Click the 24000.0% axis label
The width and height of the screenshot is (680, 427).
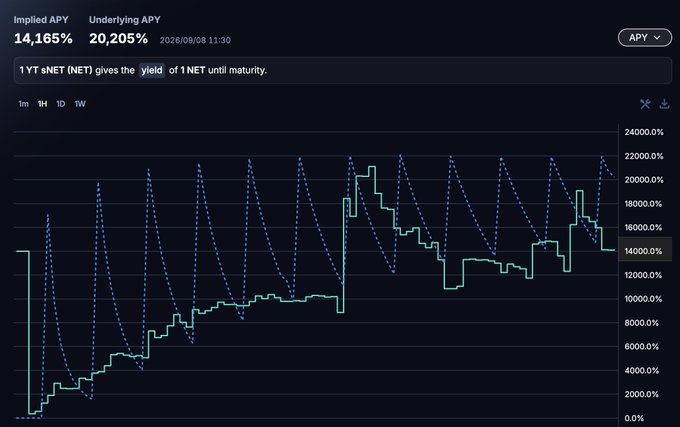(x=644, y=132)
